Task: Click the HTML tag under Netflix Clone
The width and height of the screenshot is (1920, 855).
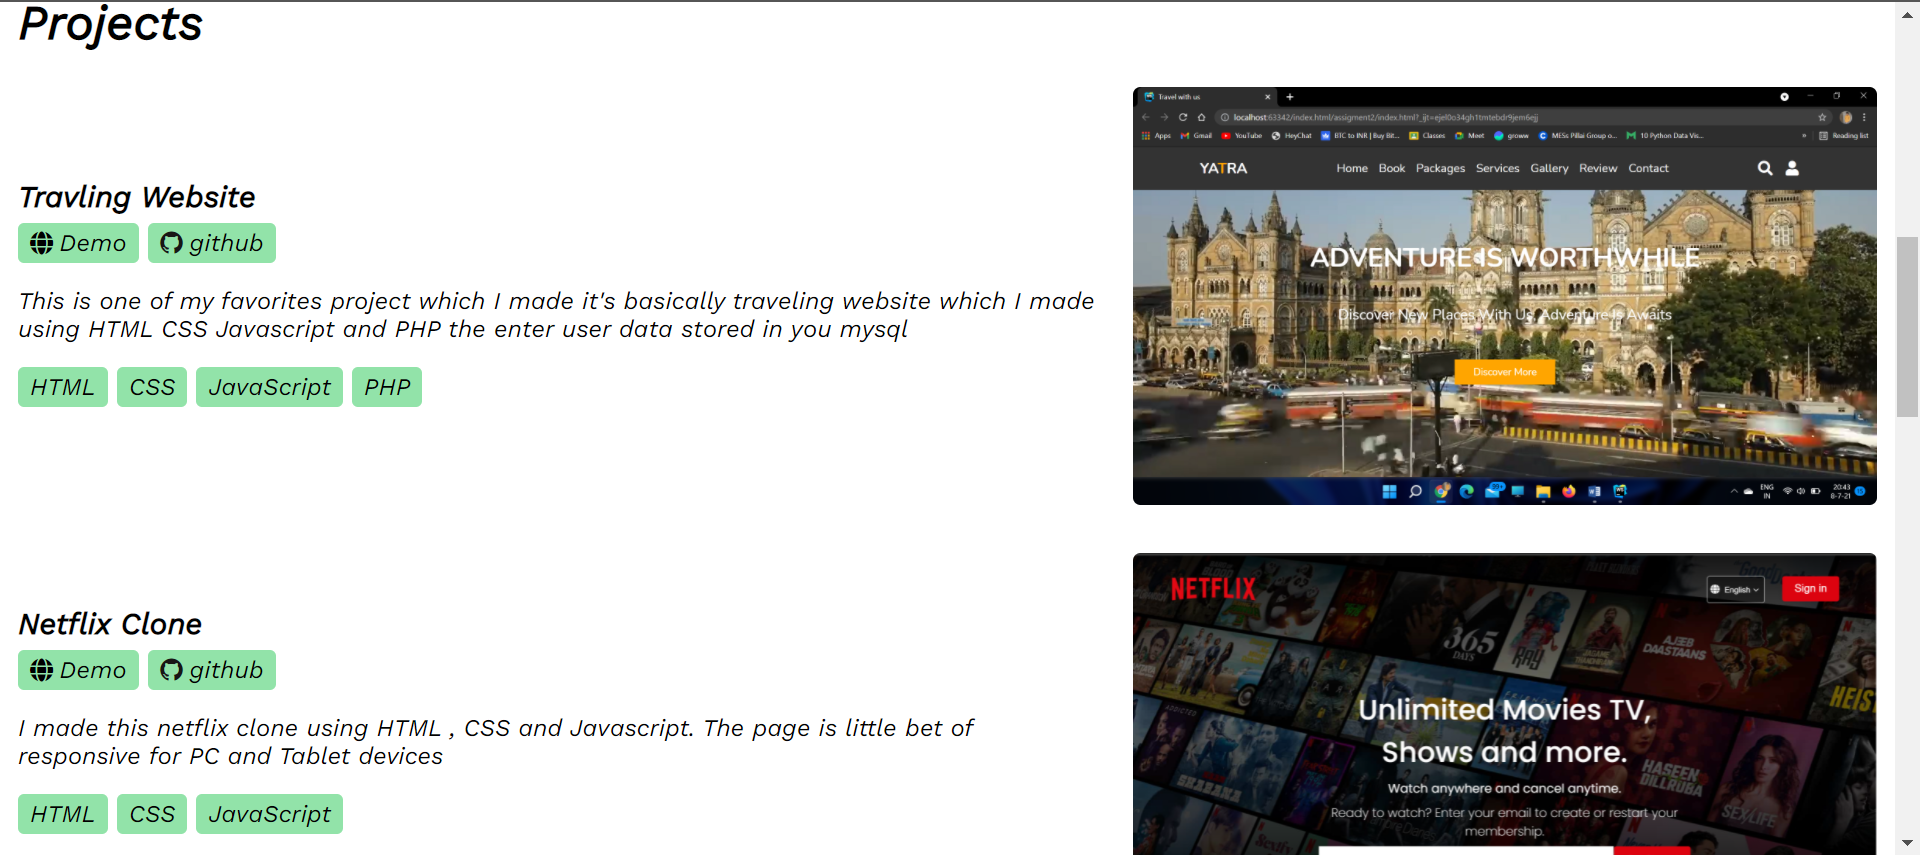Action: (x=63, y=814)
